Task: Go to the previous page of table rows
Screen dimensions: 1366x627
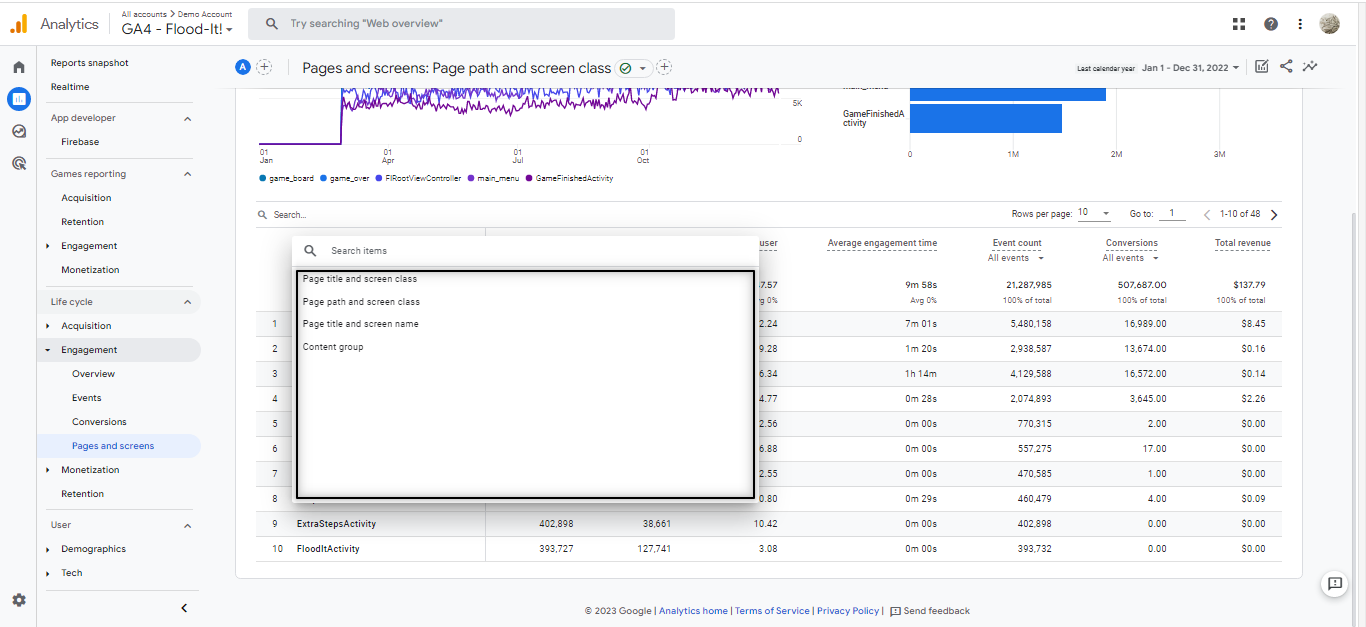Action: [x=1207, y=214]
